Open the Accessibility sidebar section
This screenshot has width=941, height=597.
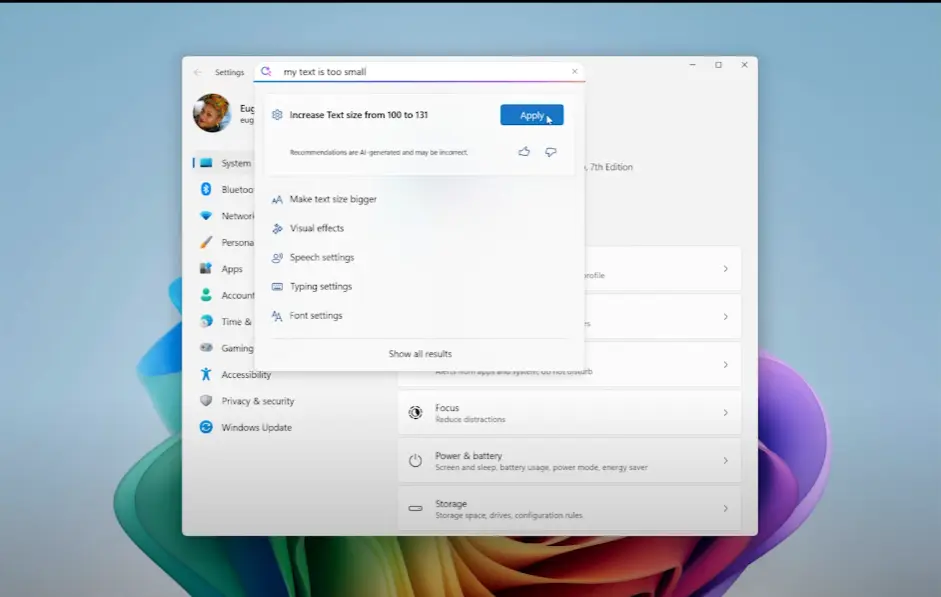click(246, 374)
